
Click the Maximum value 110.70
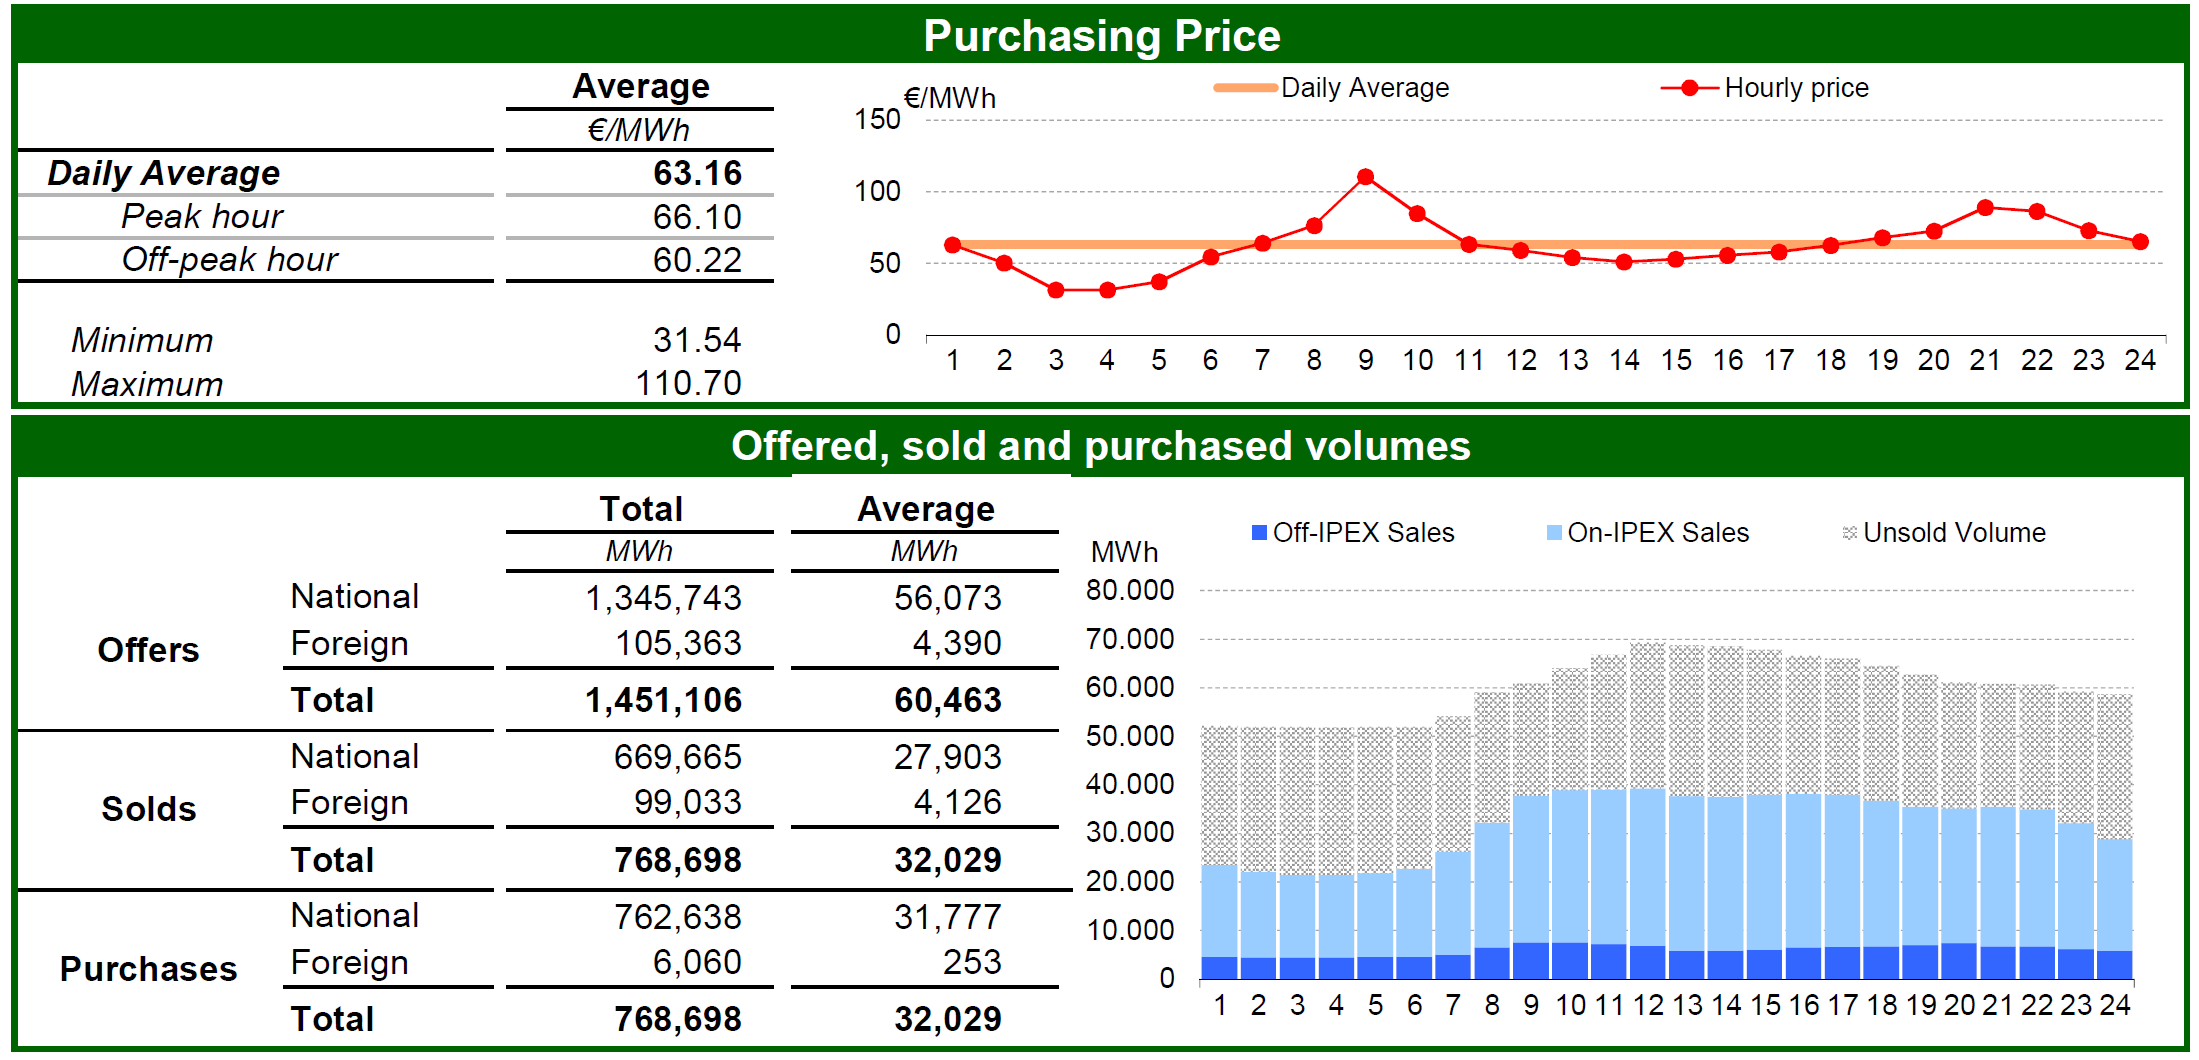688,383
